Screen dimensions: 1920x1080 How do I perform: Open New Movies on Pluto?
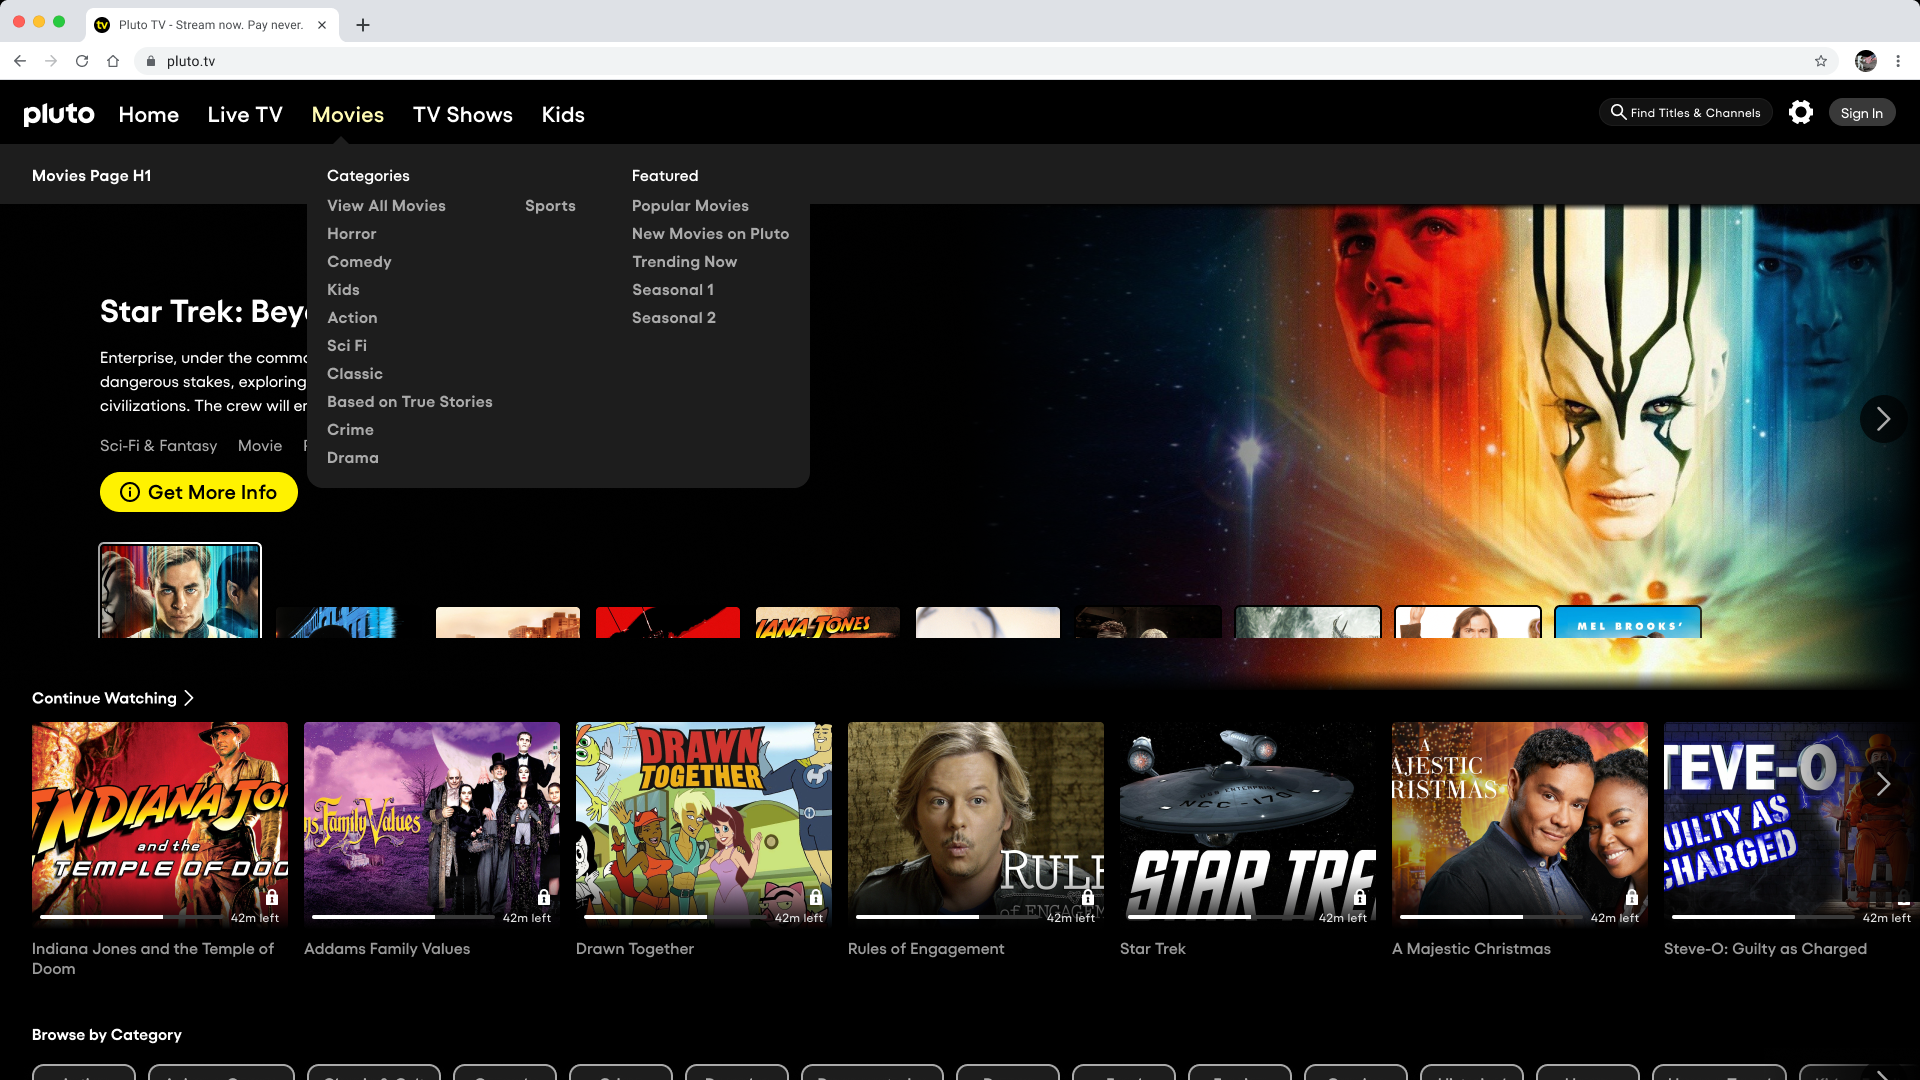tap(710, 233)
